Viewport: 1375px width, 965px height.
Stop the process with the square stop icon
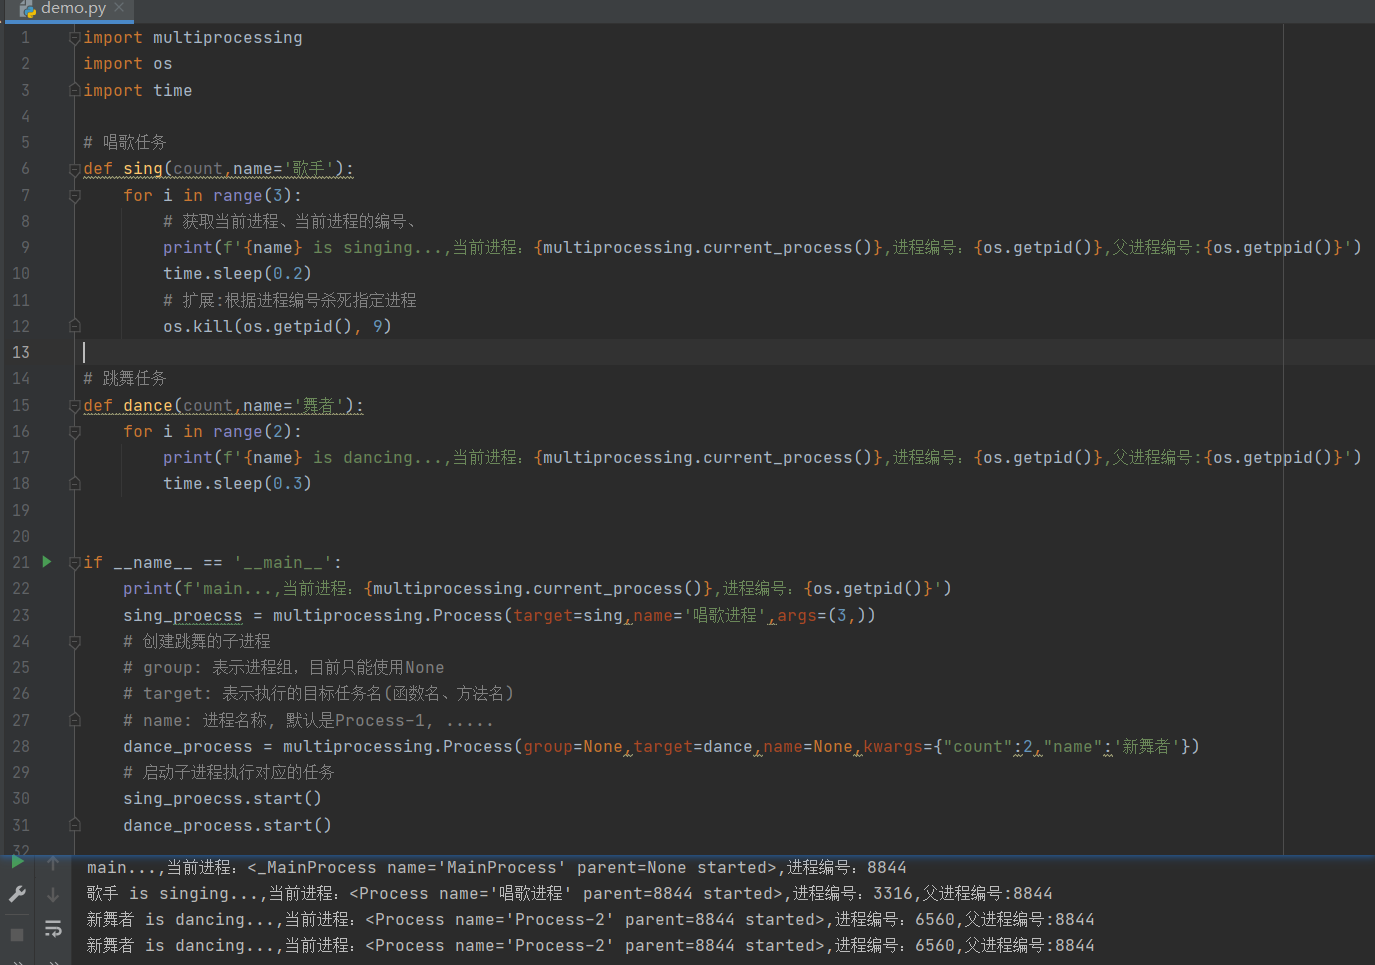pos(17,934)
